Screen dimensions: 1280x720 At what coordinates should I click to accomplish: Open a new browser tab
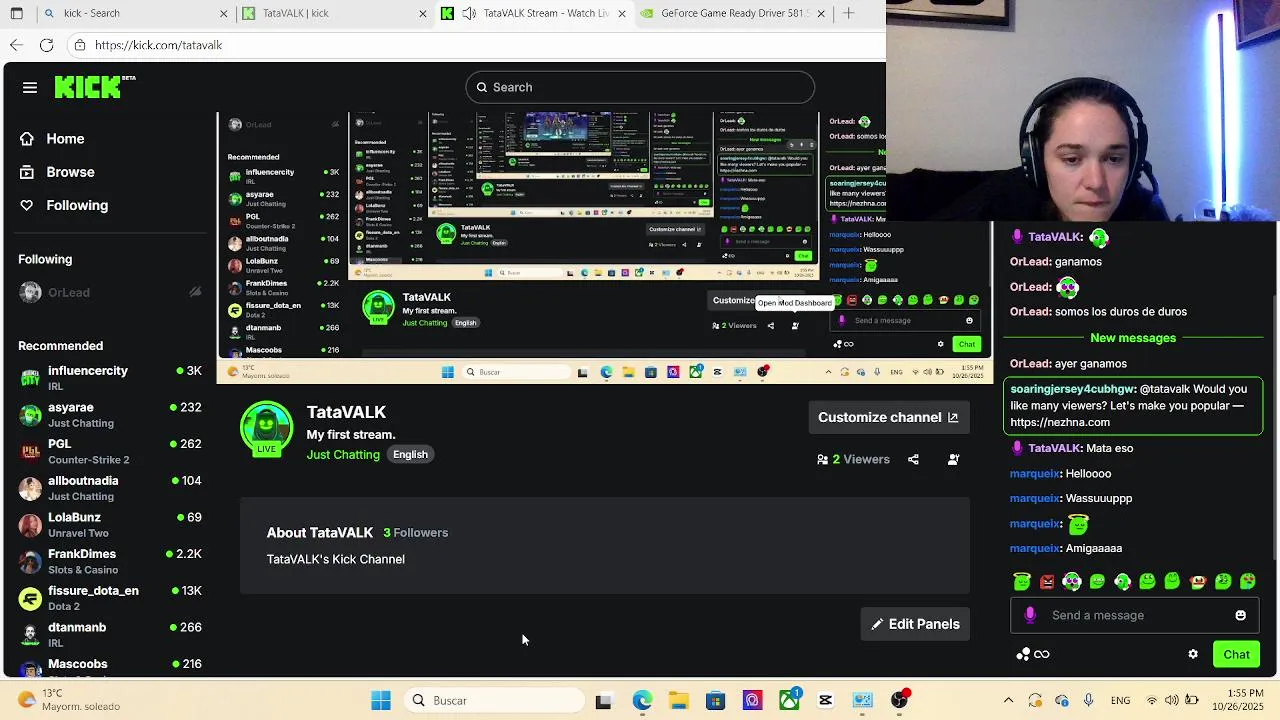pos(848,13)
